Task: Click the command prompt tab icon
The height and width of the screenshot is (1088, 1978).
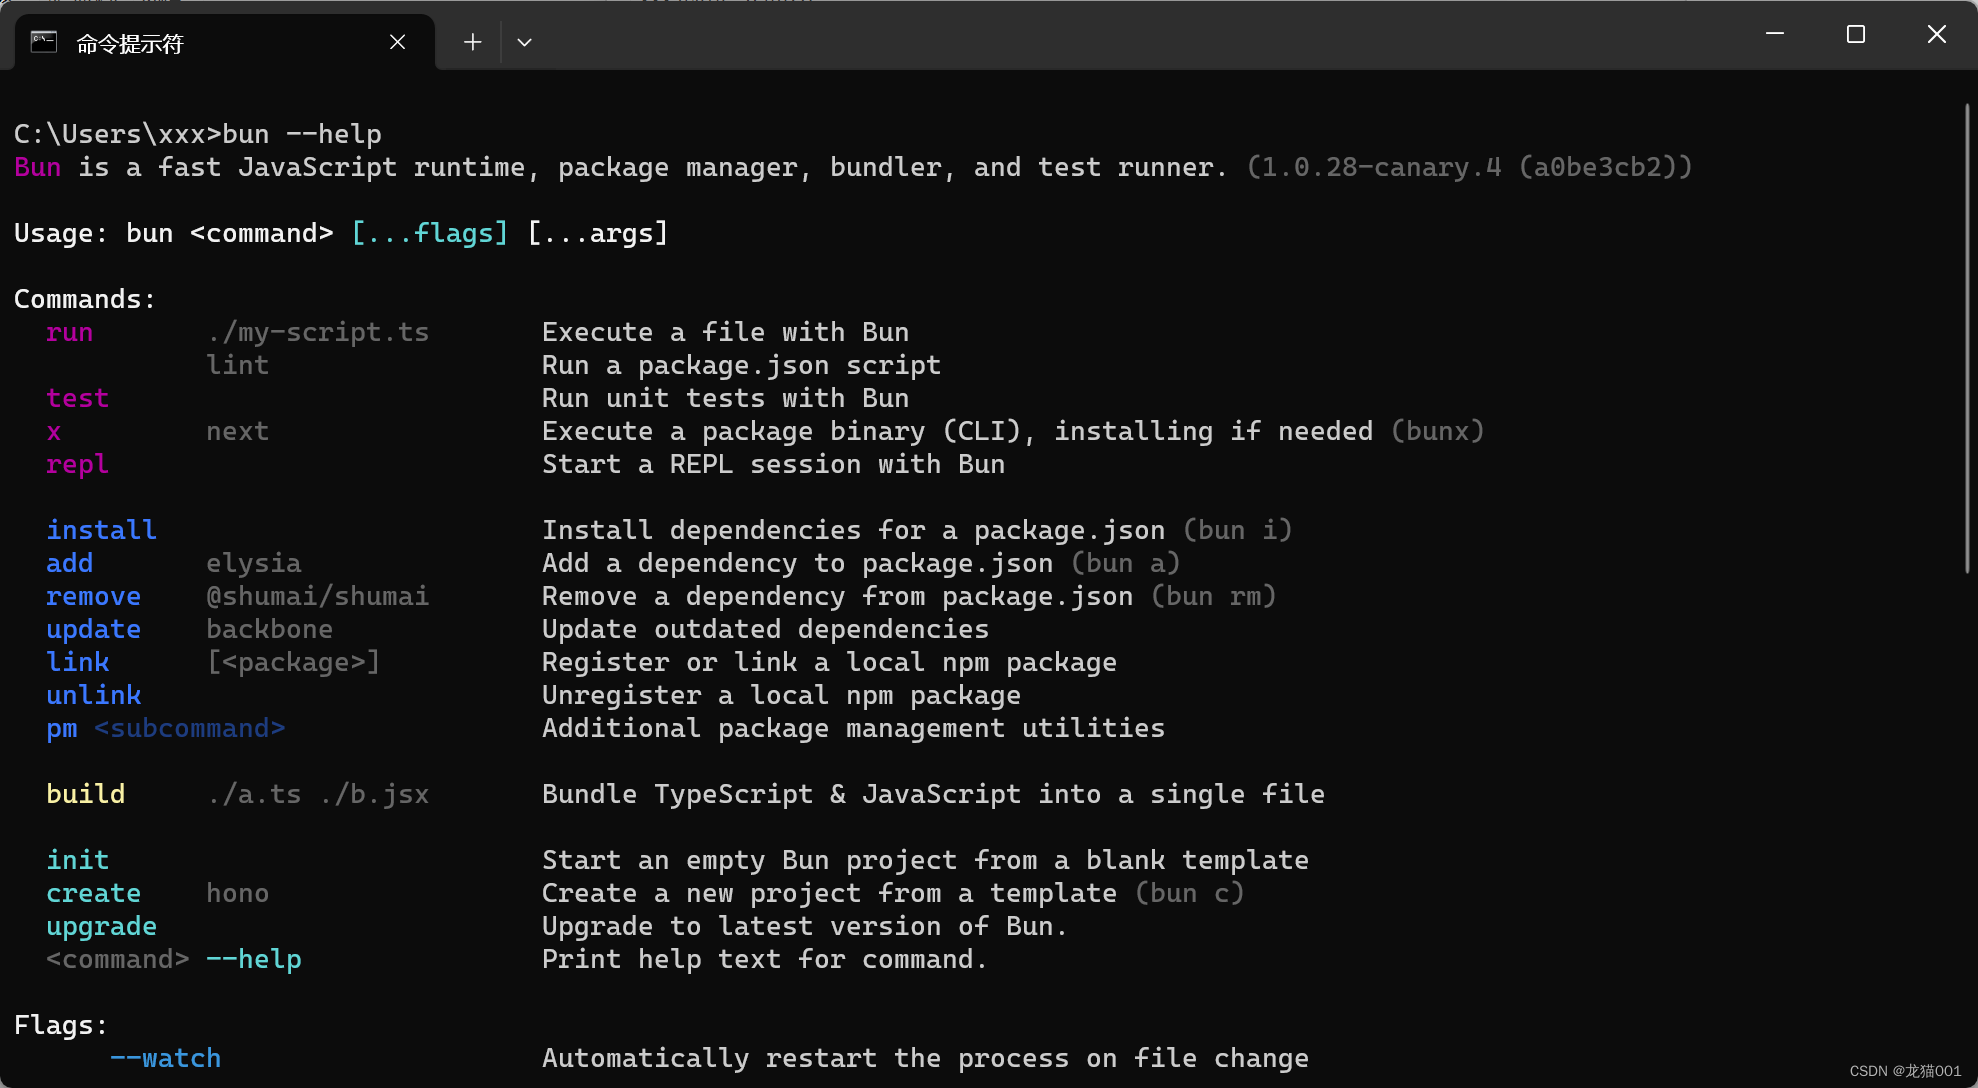Action: (x=44, y=42)
